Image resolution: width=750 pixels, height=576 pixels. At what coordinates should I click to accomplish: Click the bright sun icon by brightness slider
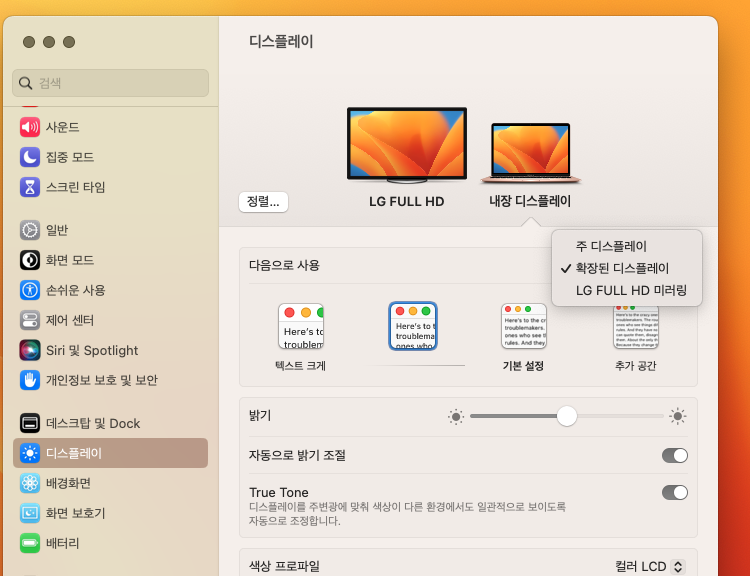677,416
